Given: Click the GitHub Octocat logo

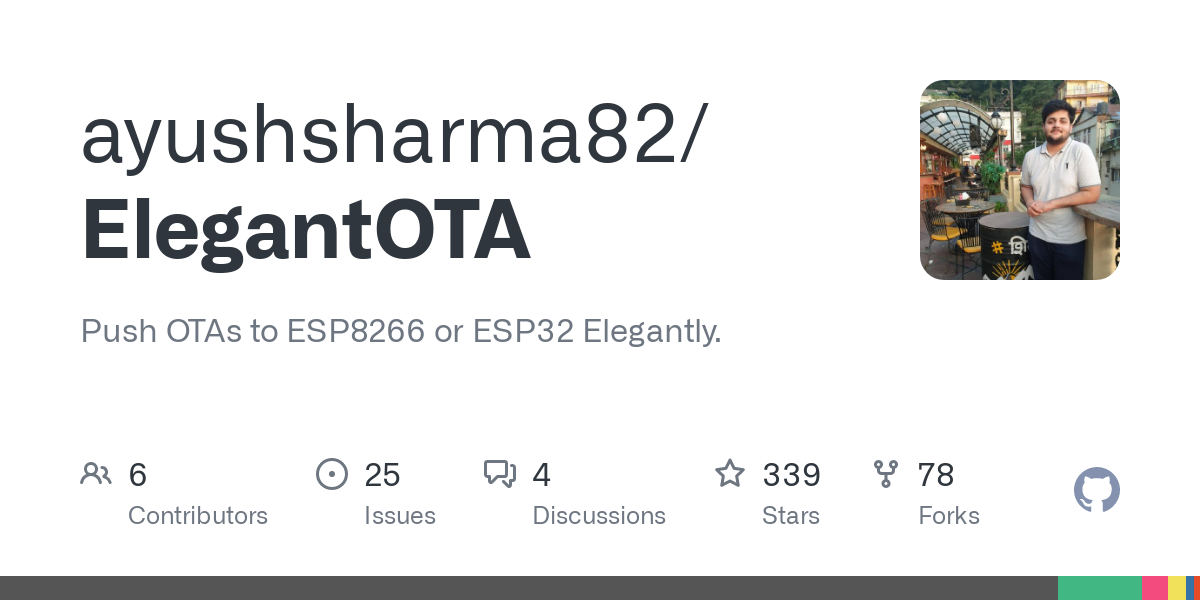Looking at the screenshot, I should click(1097, 490).
